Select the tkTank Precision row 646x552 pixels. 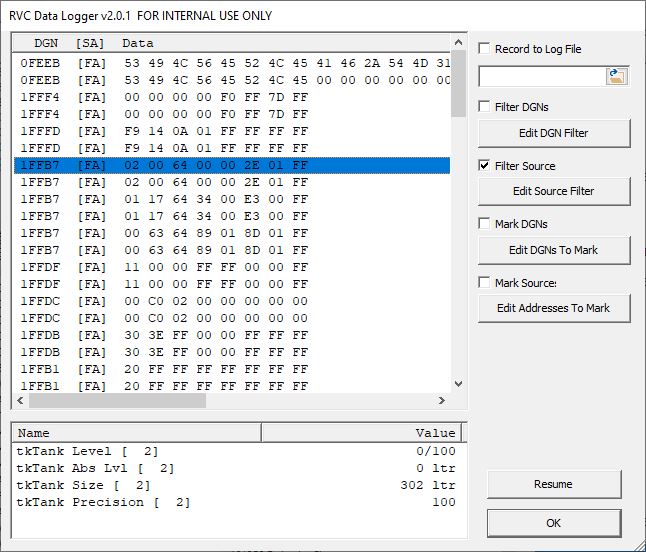[236, 502]
